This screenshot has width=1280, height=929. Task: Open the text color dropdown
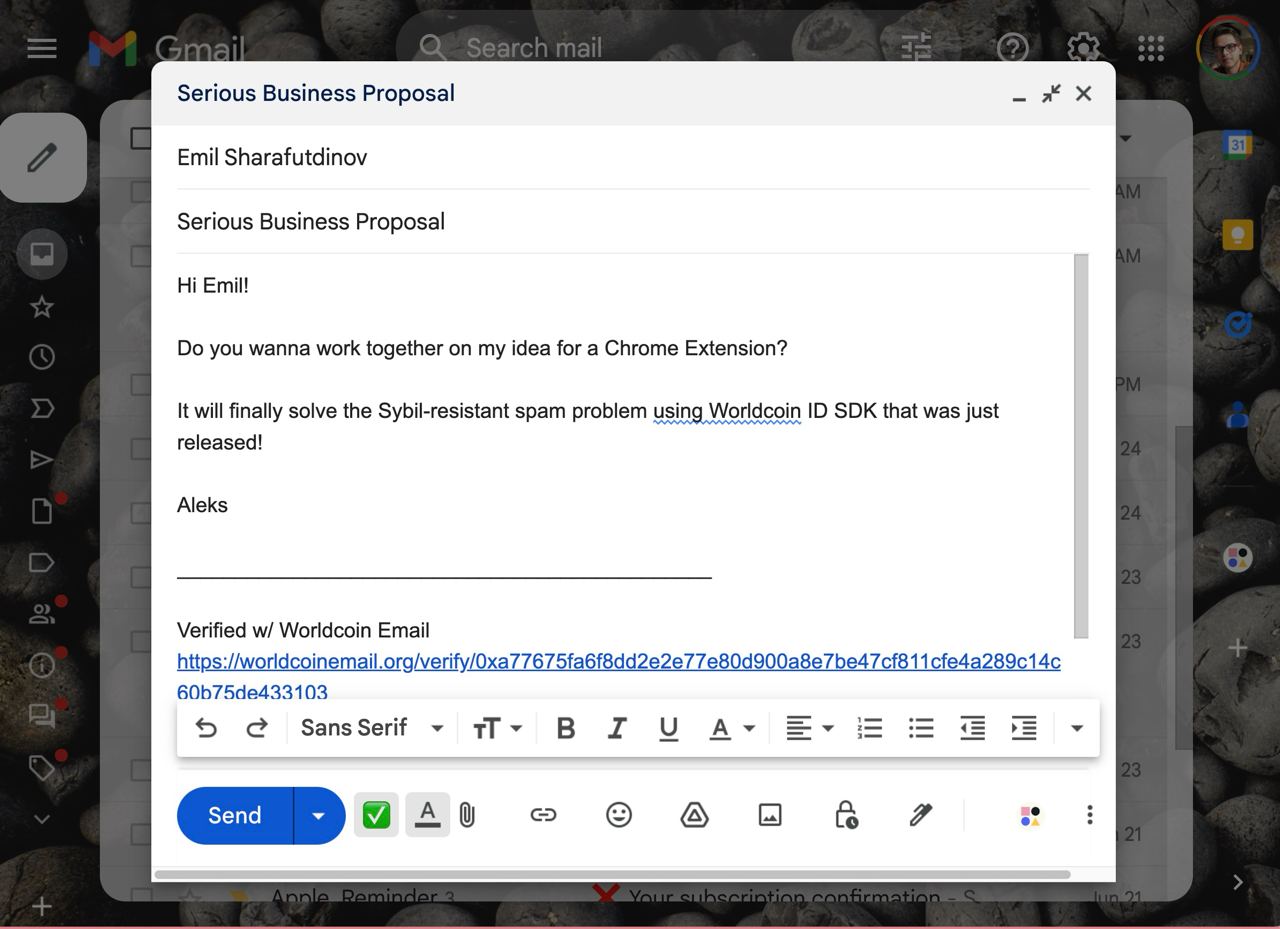tap(732, 728)
